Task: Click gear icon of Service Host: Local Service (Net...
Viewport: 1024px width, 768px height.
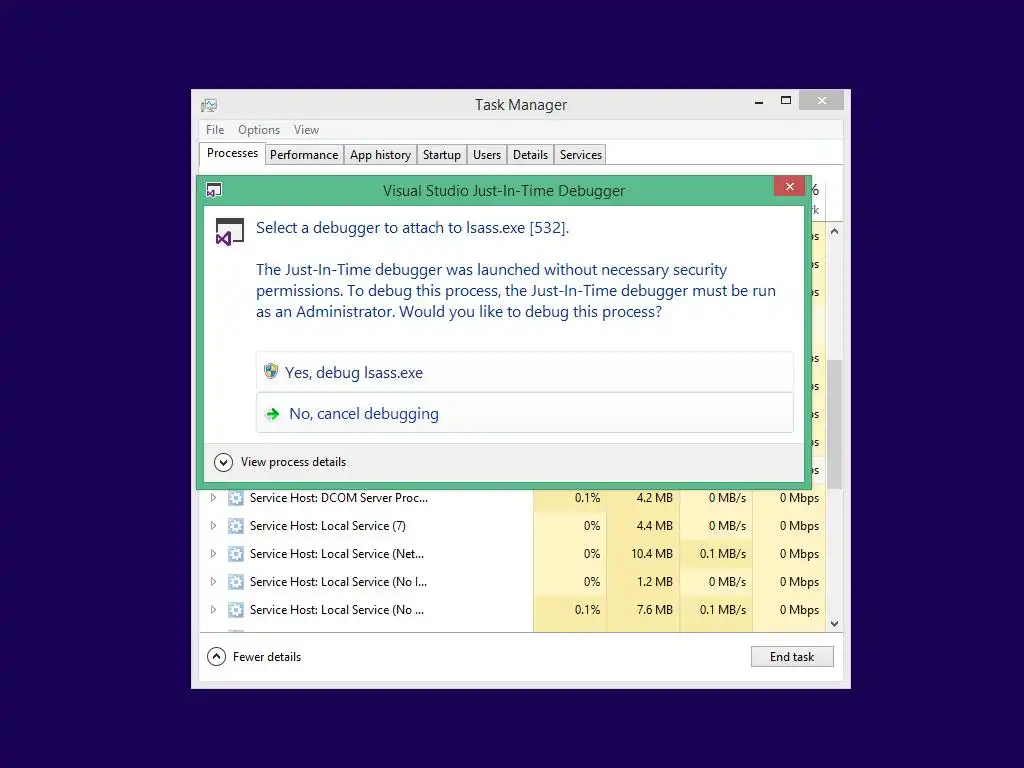Action: pos(236,554)
